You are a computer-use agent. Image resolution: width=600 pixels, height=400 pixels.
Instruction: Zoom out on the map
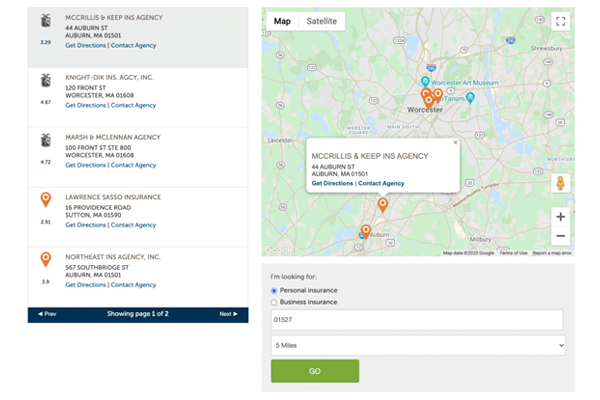tap(560, 236)
